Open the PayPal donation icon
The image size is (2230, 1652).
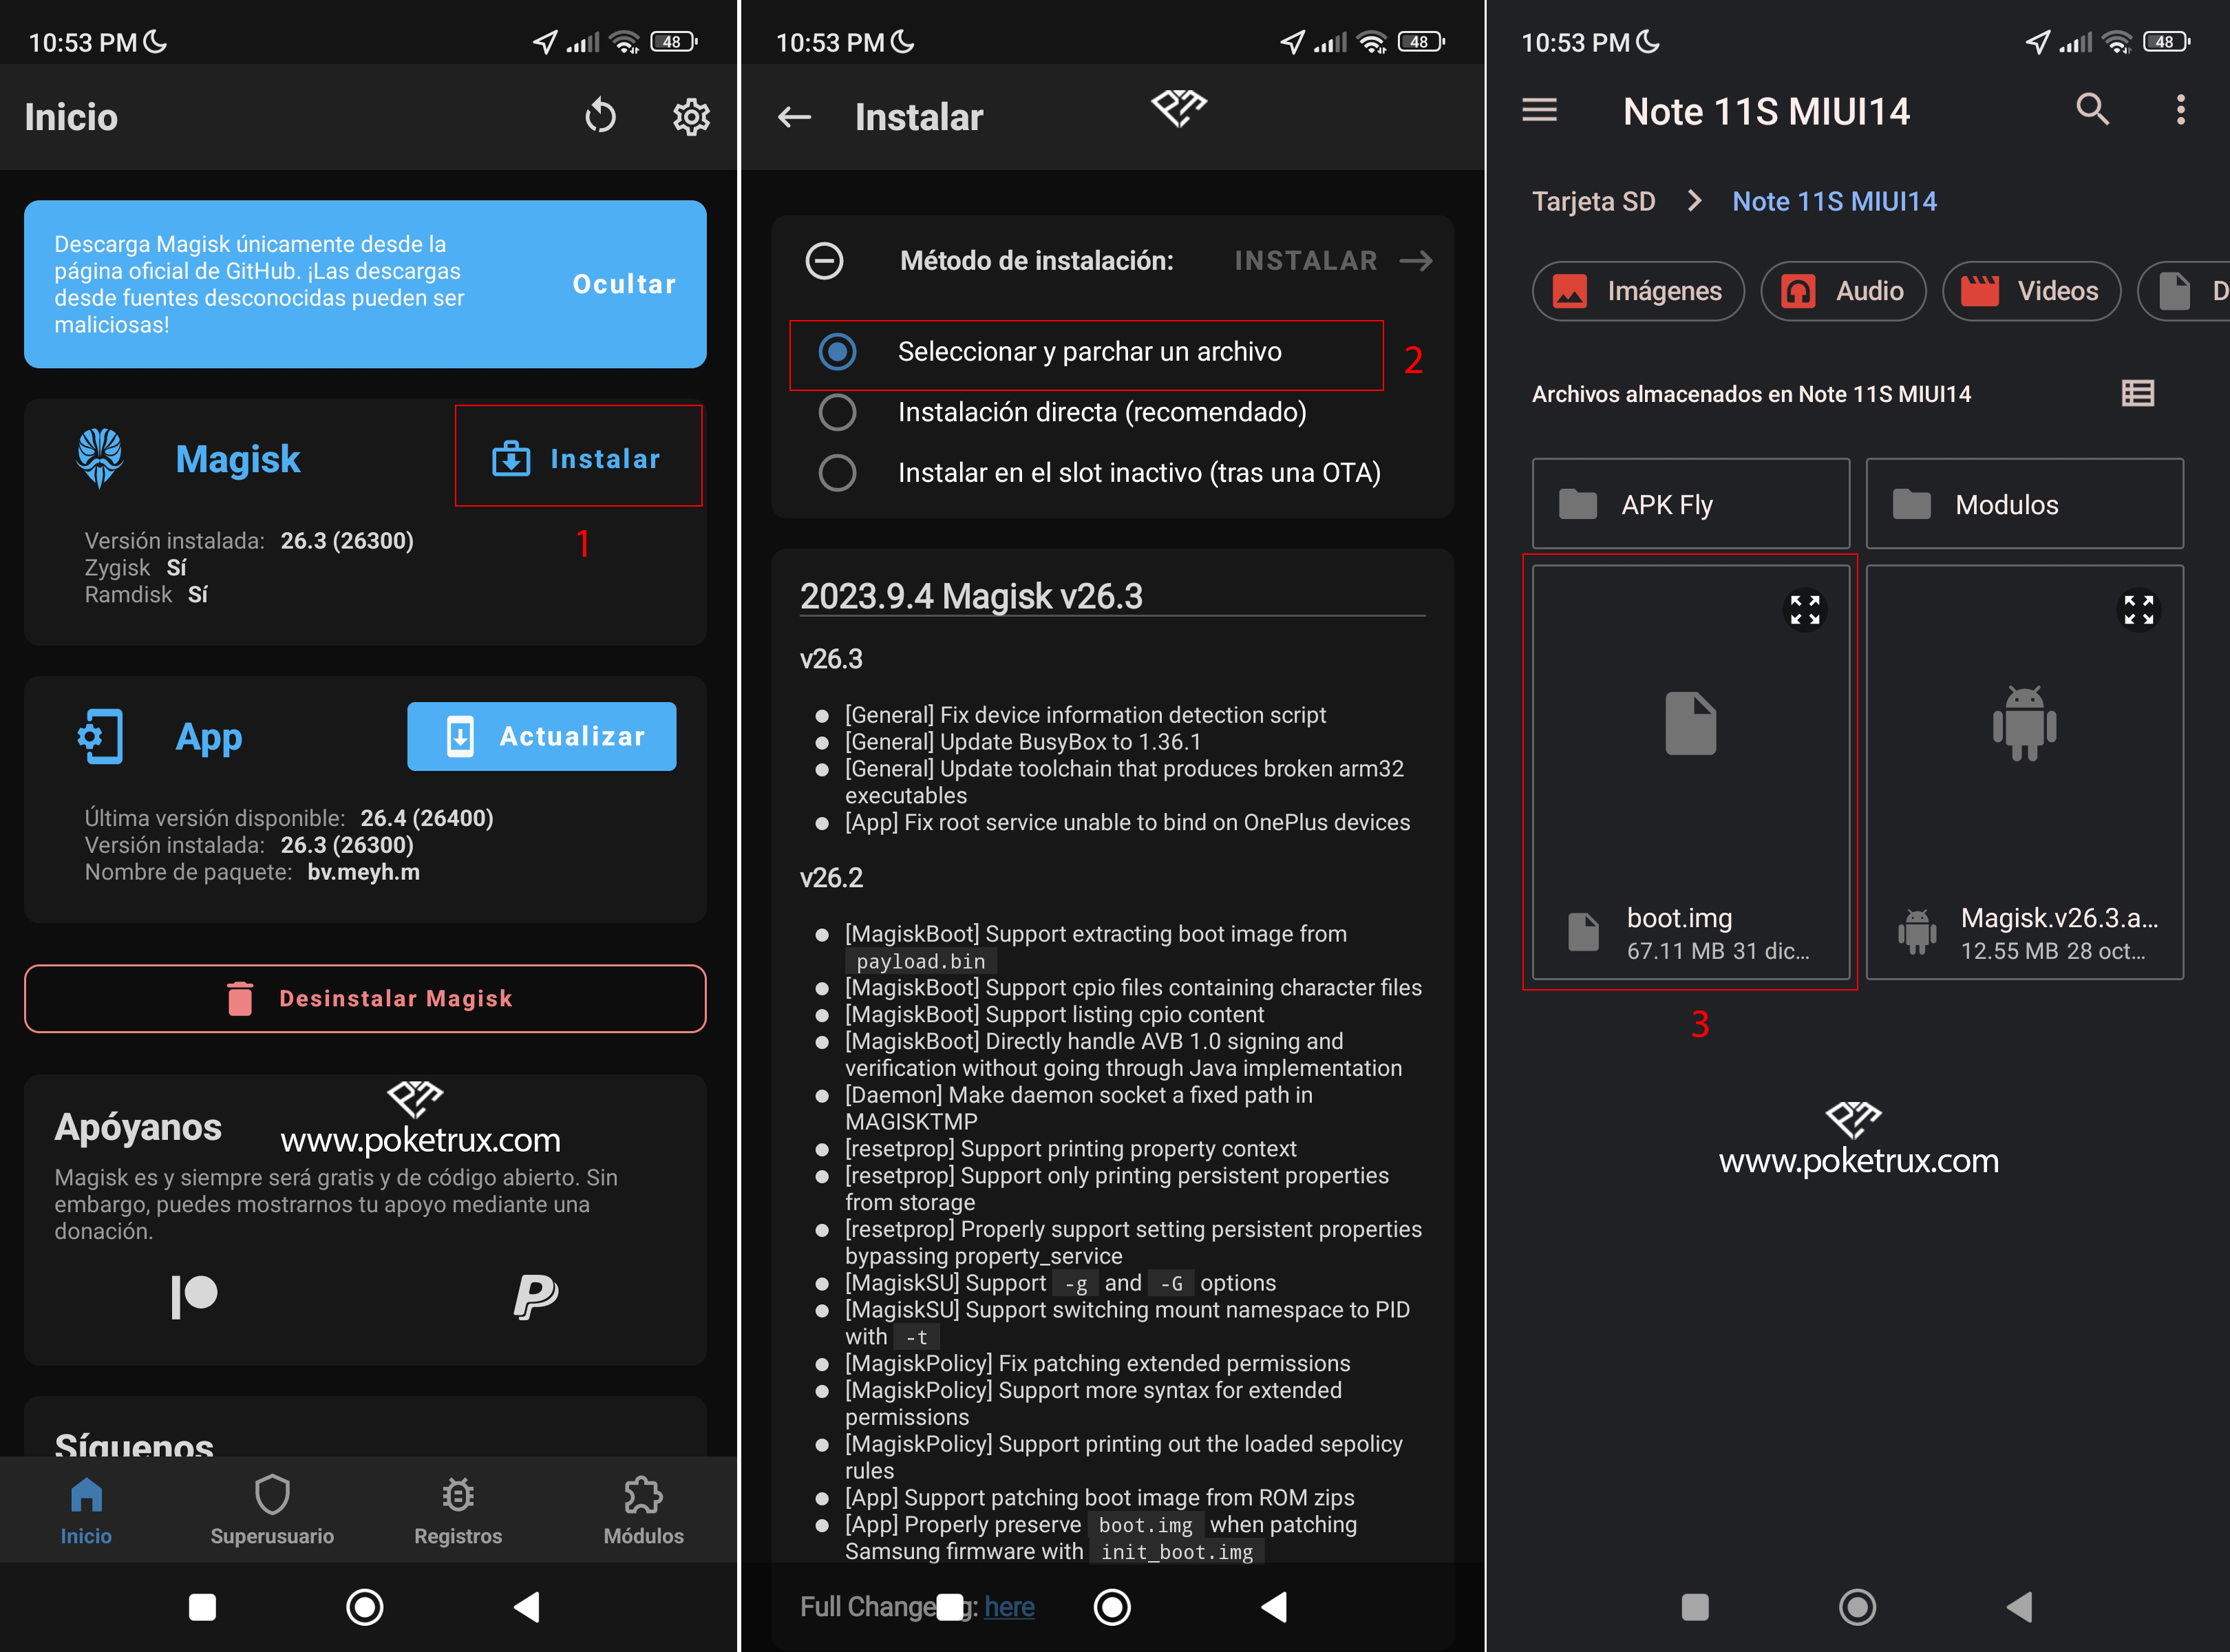[536, 1297]
